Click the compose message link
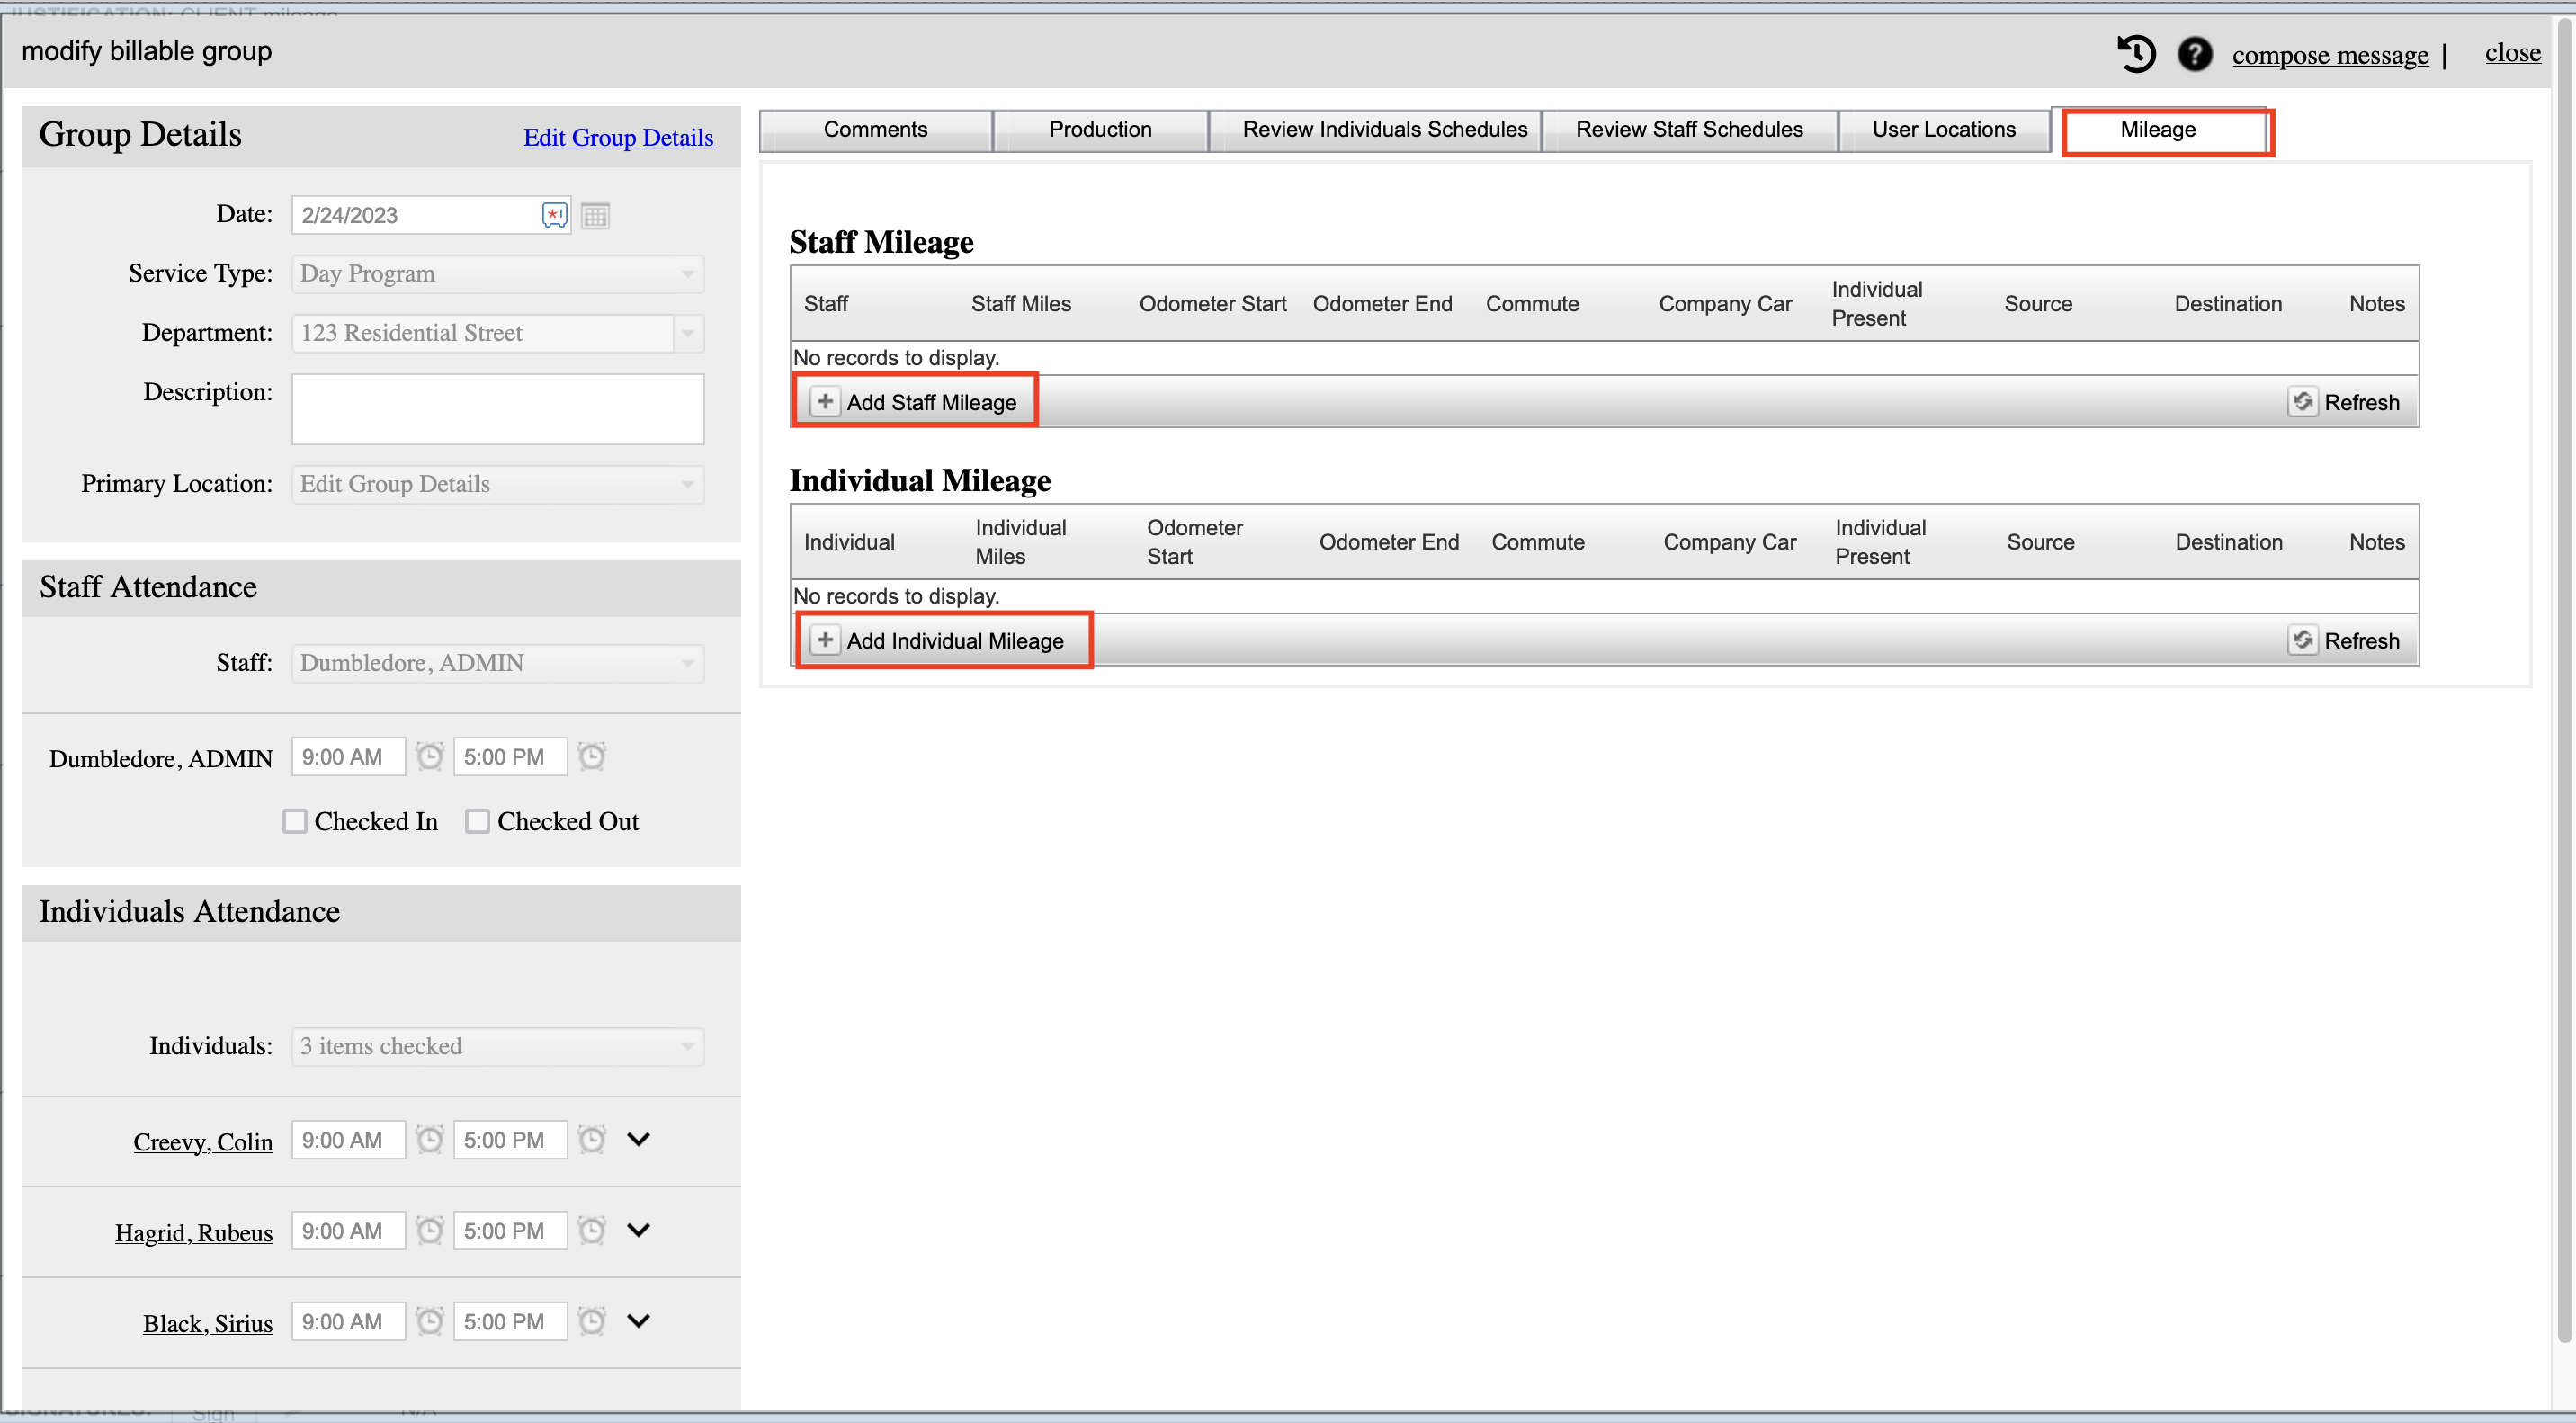Viewport: 2576px width, 1423px height. (x=2330, y=55)
